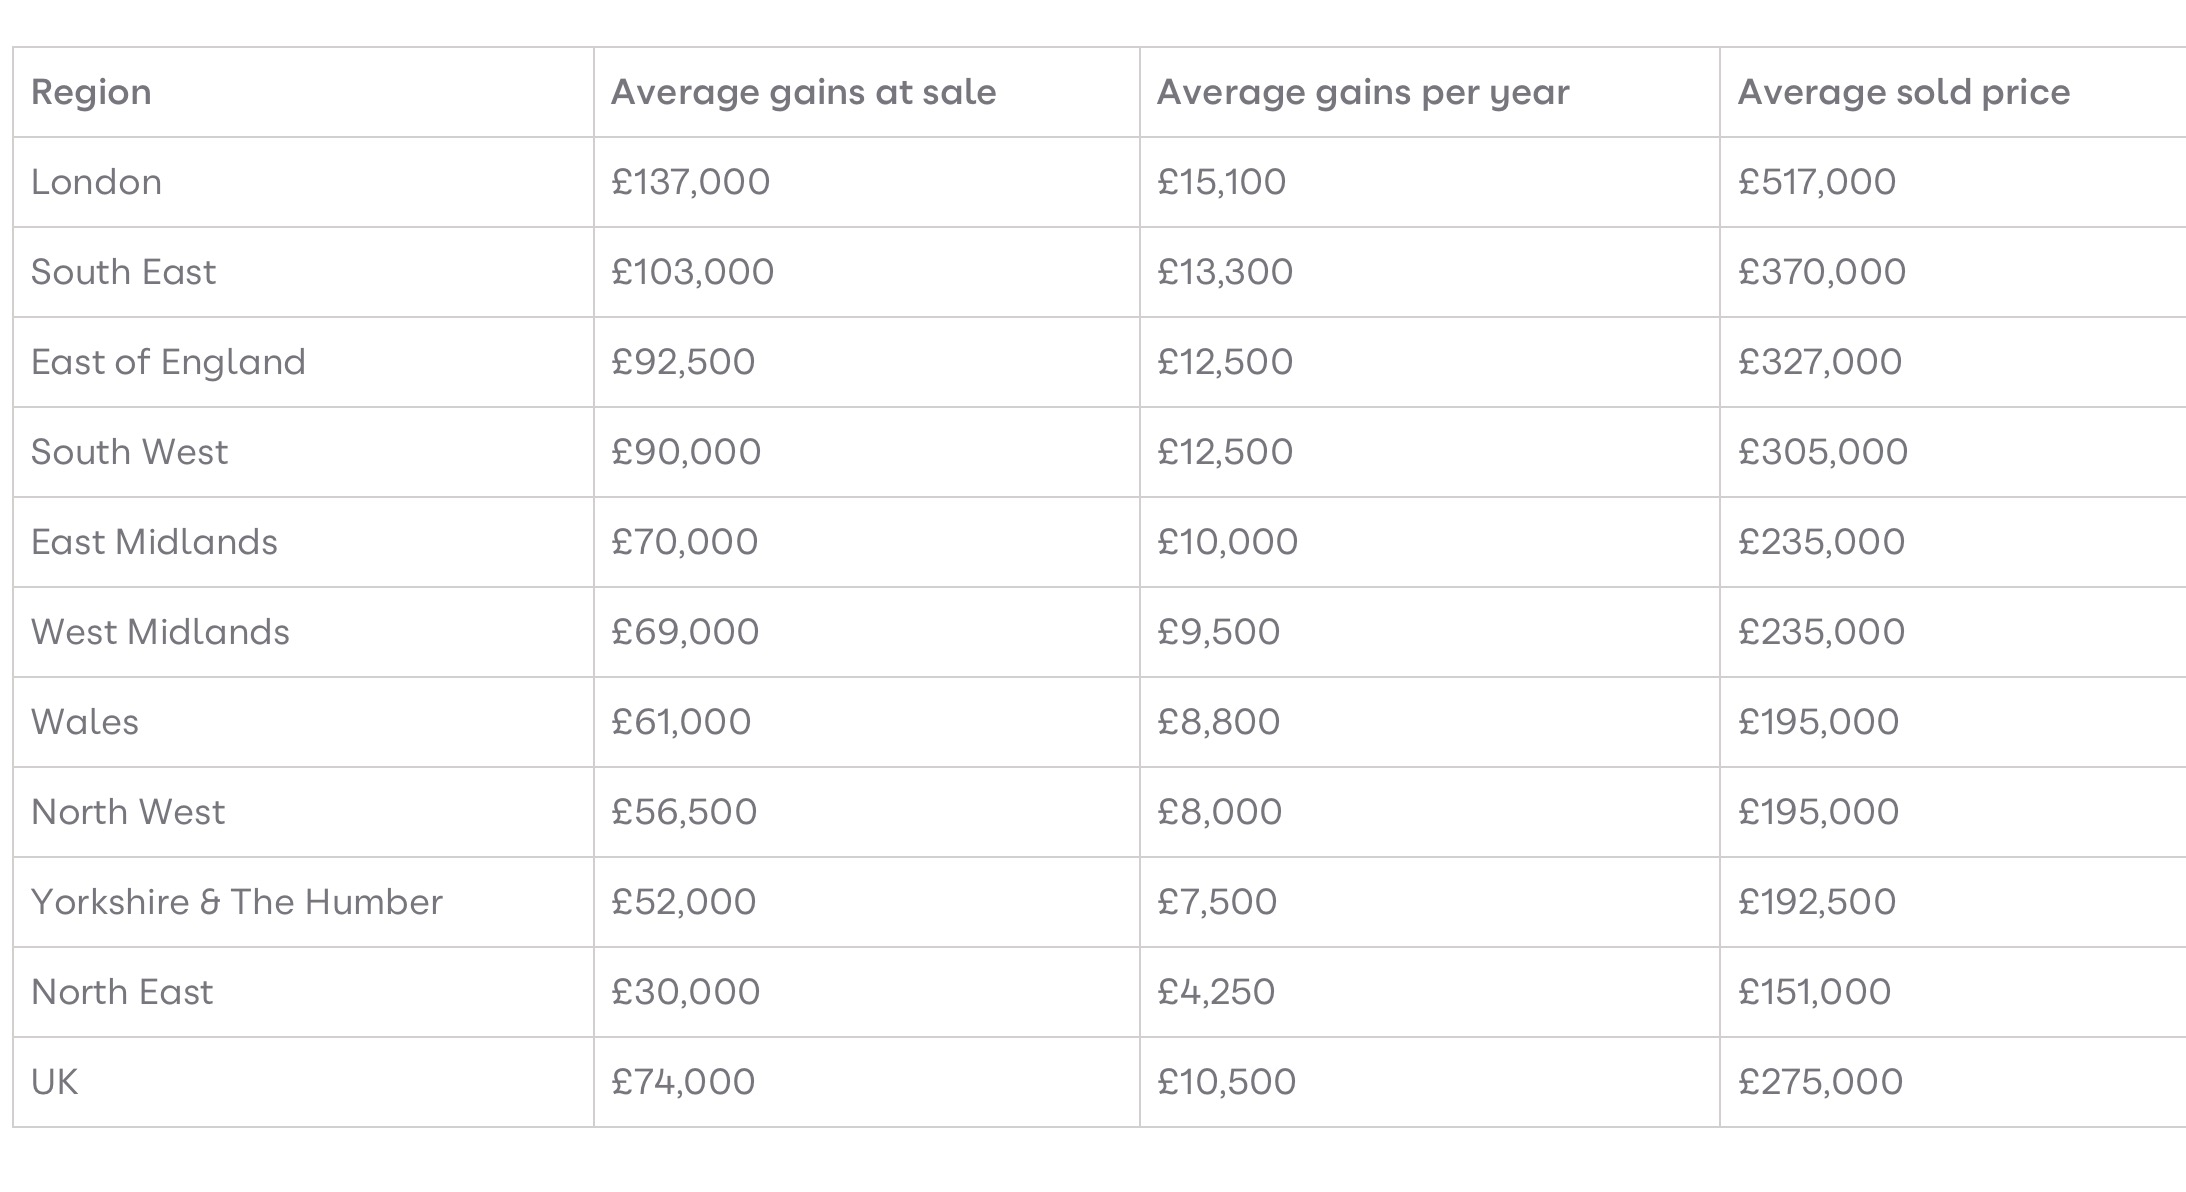
Task: Click West Midlands' £9,500 gains per year
Action: [x=1218, y=633]
